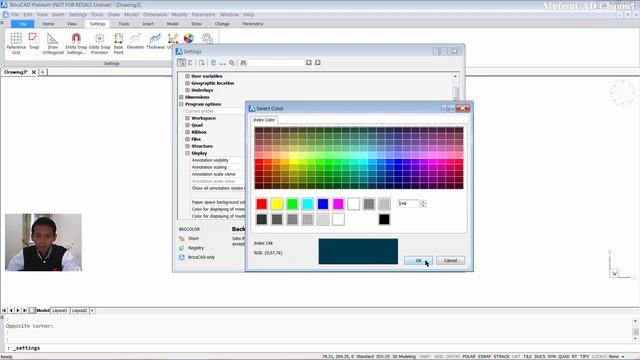Expand the Workspace tree node
Image resolution: width=640 pixels, height=360 pixels.
pos(187,118)
